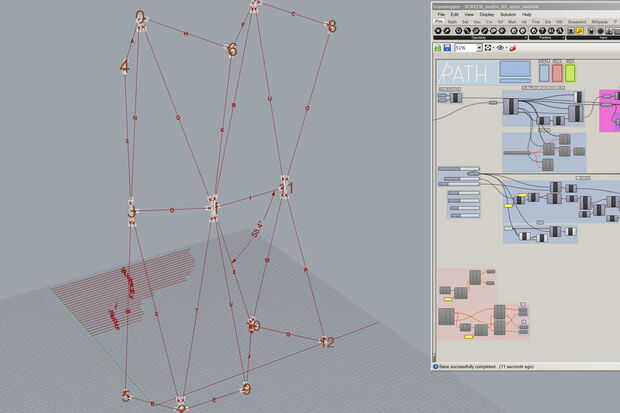Open the arrow beside the preview eye icon
Image resolution: width=620 pixels, height=413 pixels.
point(507,48)
